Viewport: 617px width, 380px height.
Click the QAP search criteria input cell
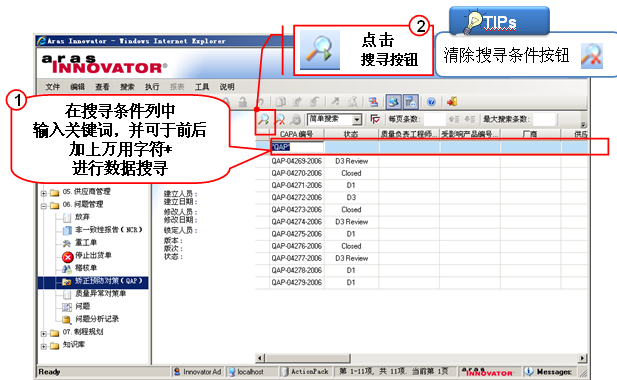297,147
